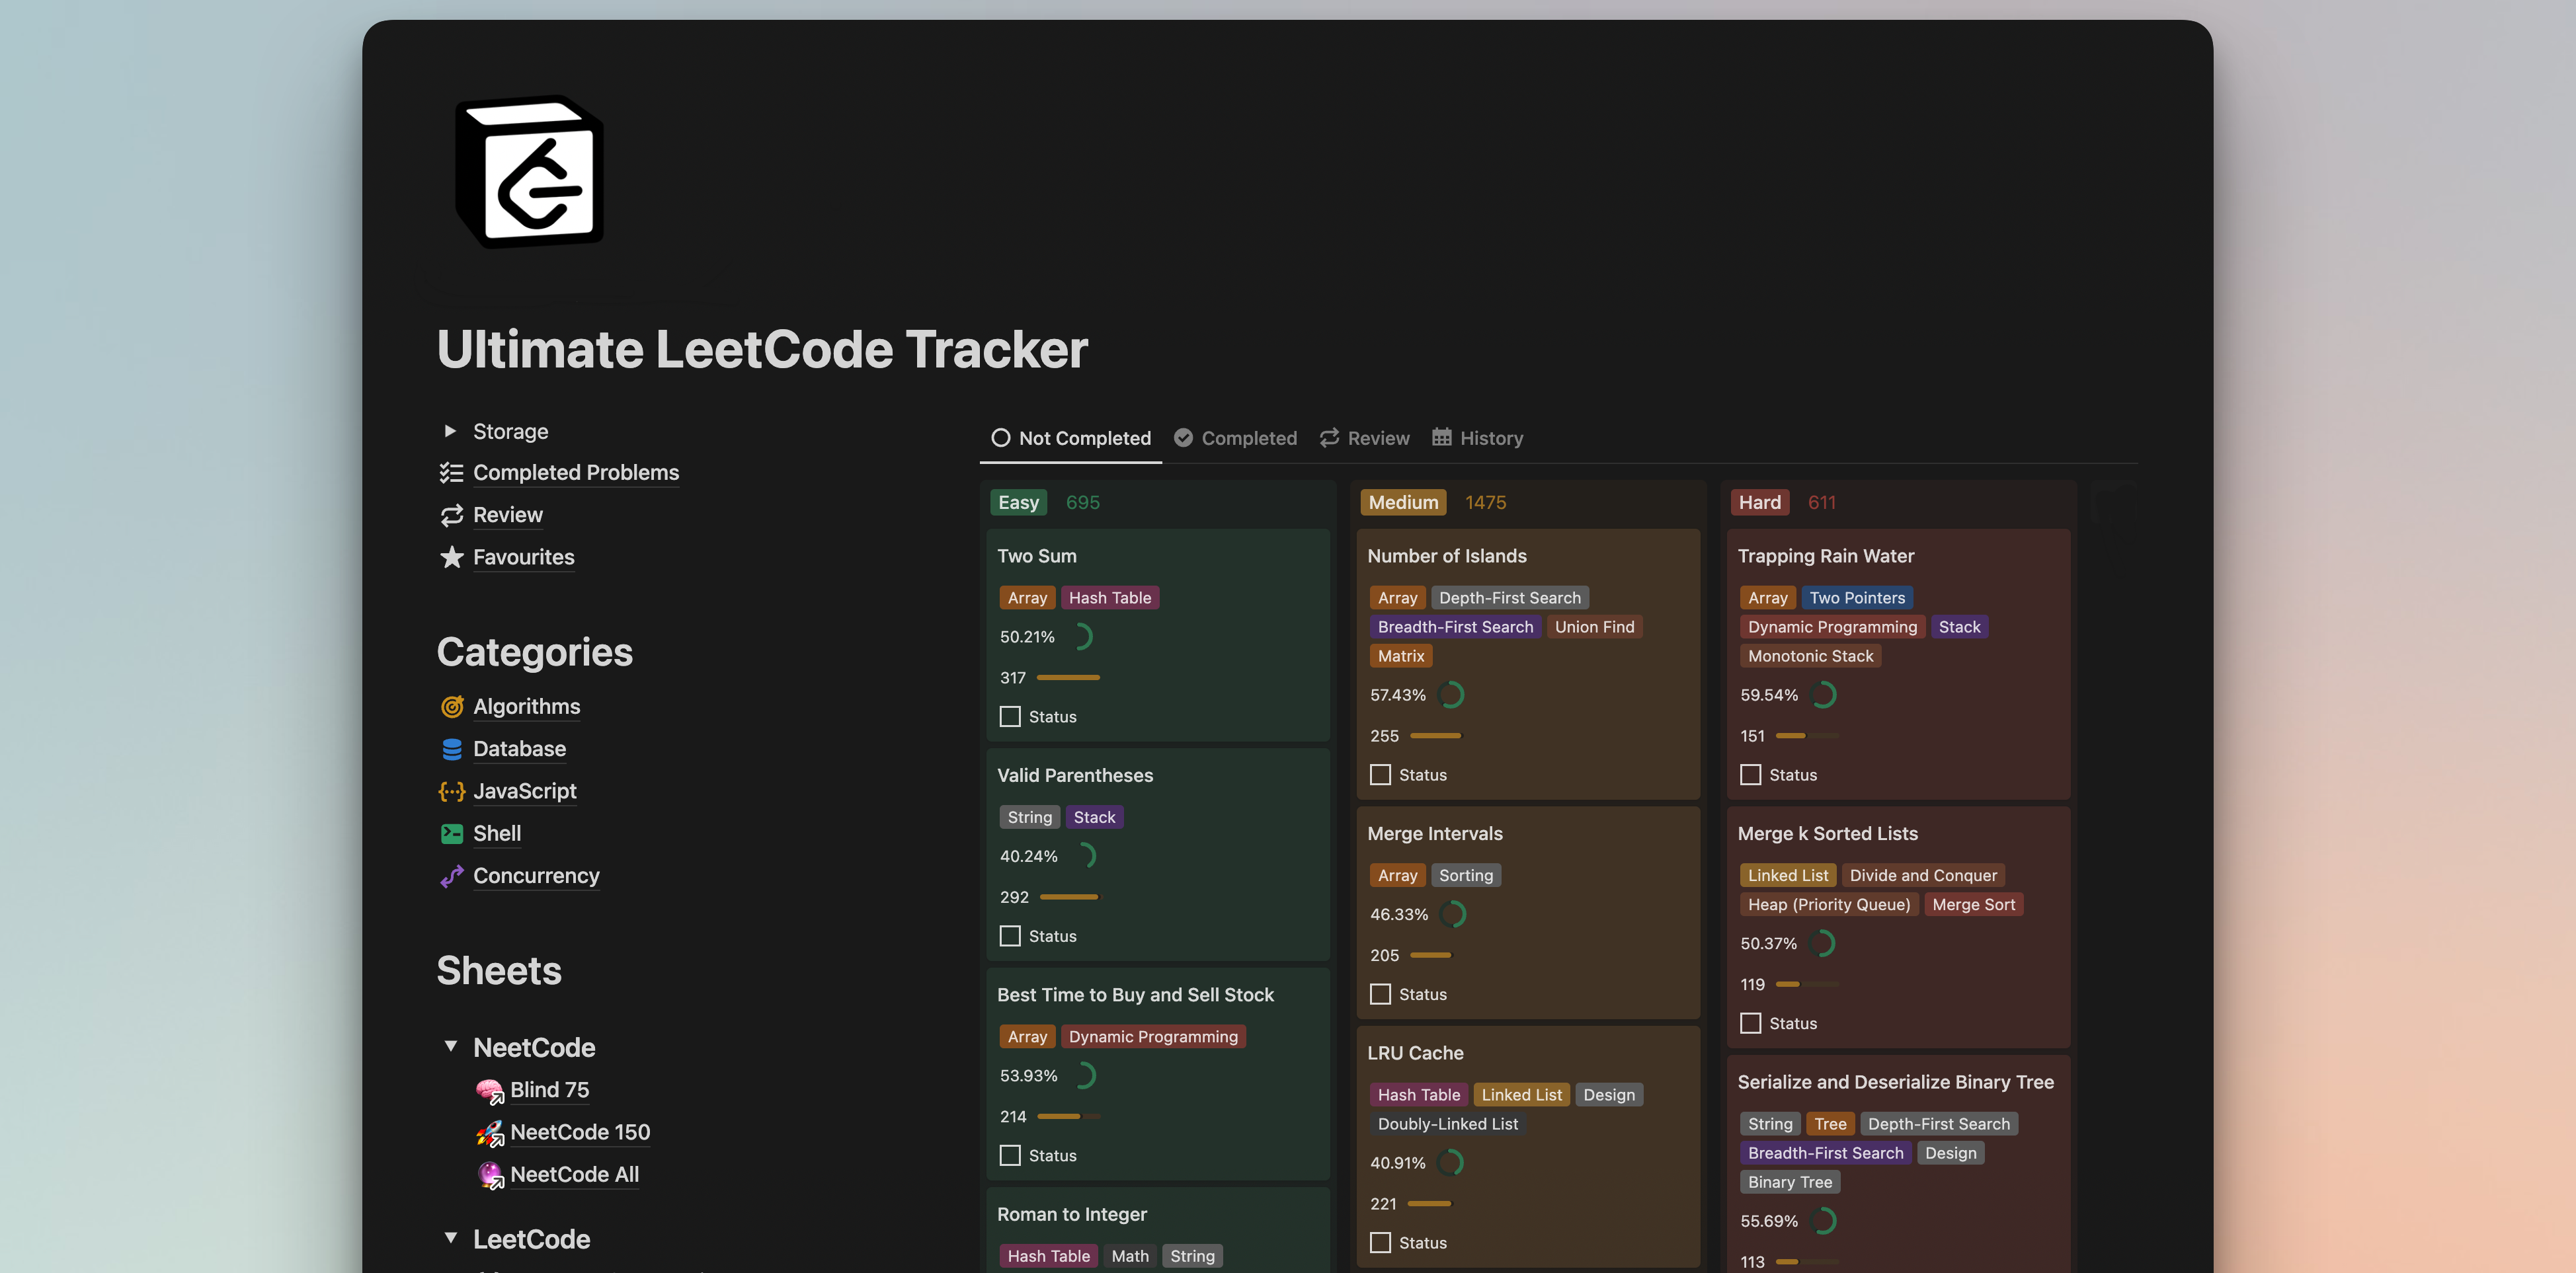Collapse the NeetCode sheets section

pos(451,1047)
